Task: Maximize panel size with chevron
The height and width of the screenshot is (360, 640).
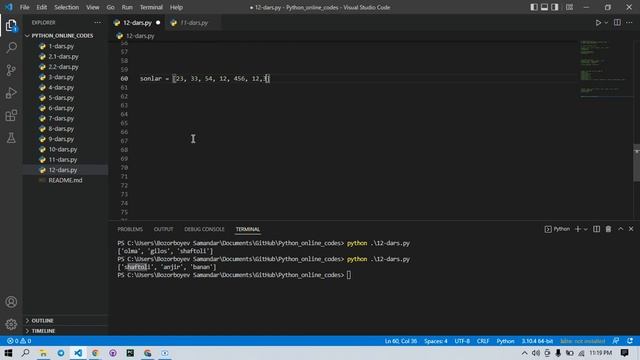Action: pyautogui.click(x=620, y=229)
